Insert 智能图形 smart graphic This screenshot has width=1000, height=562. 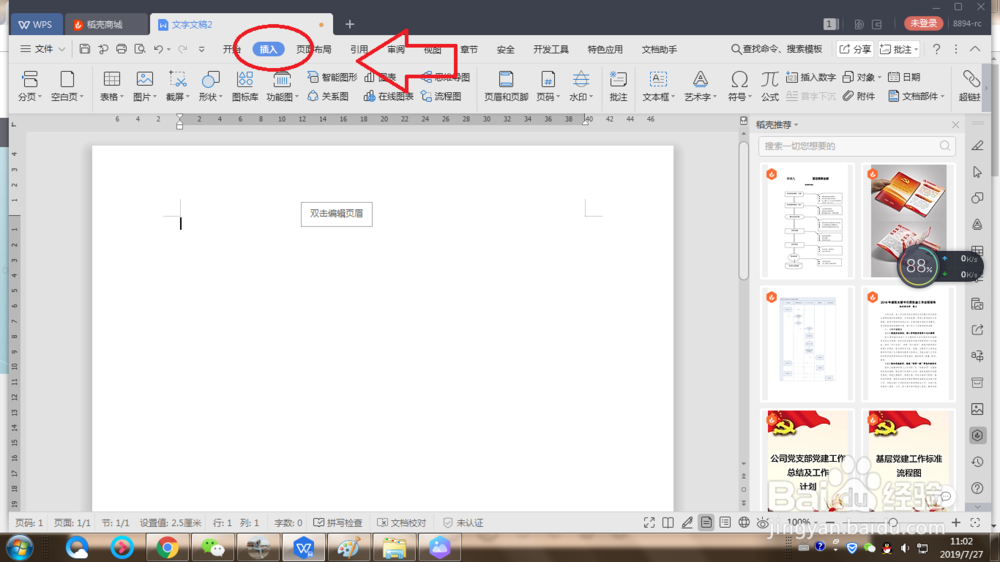(x=332, y=77)
